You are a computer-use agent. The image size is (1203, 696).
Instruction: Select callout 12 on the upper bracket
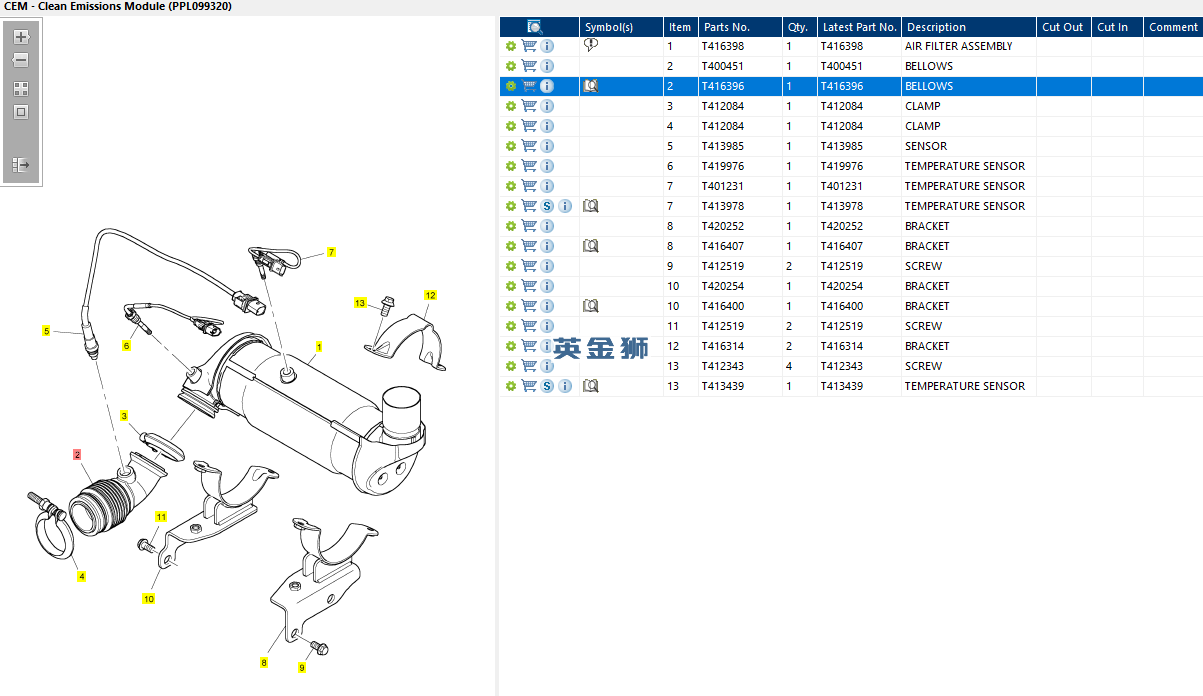[x=430, y=295]
